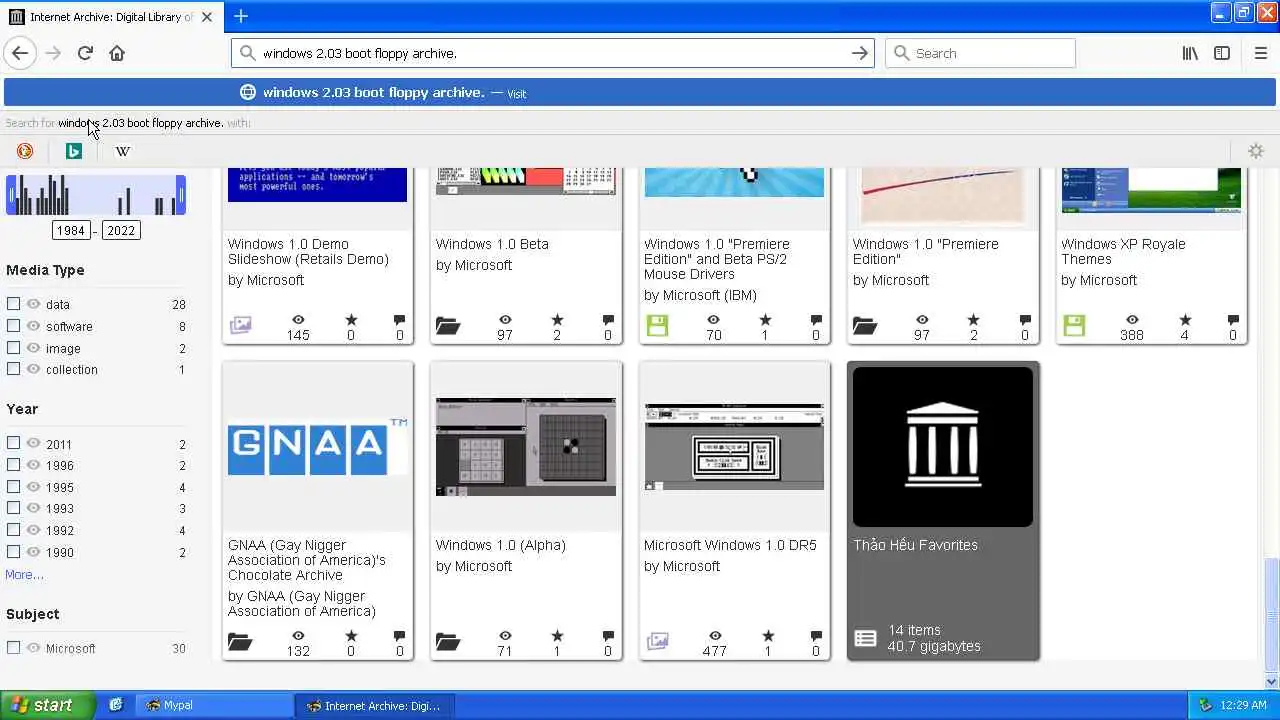Click the address bar URL field

550,53
